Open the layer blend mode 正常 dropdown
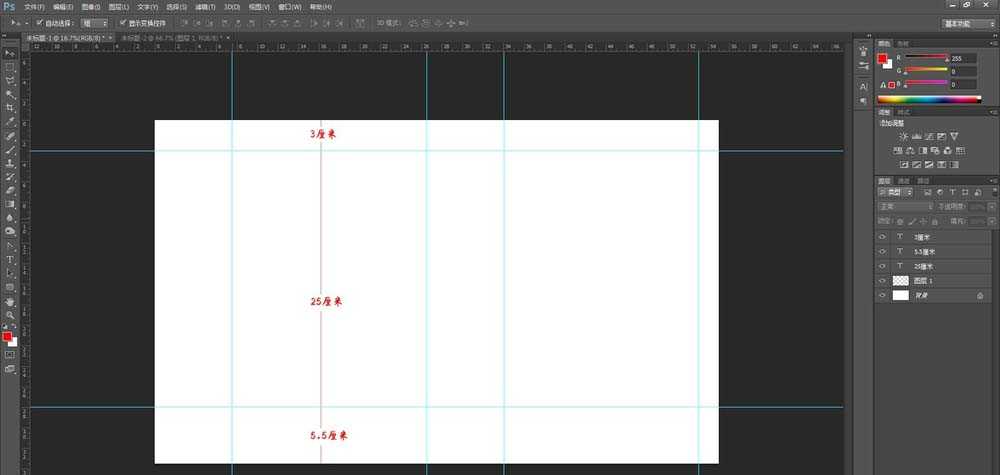This screenshot has height=475, width=1000. (904, 207)
